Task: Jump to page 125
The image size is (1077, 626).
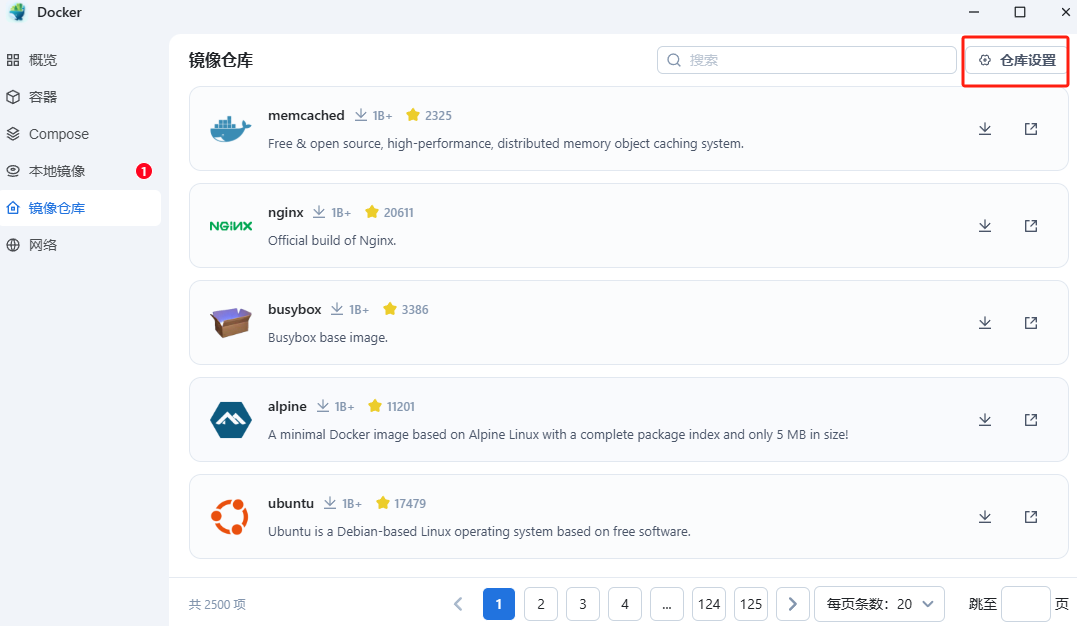Action: 751,604
